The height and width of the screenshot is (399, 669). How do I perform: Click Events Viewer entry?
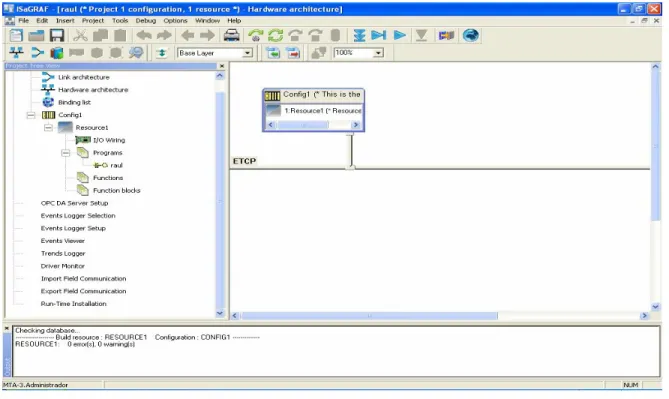click(x=63, y=241)
